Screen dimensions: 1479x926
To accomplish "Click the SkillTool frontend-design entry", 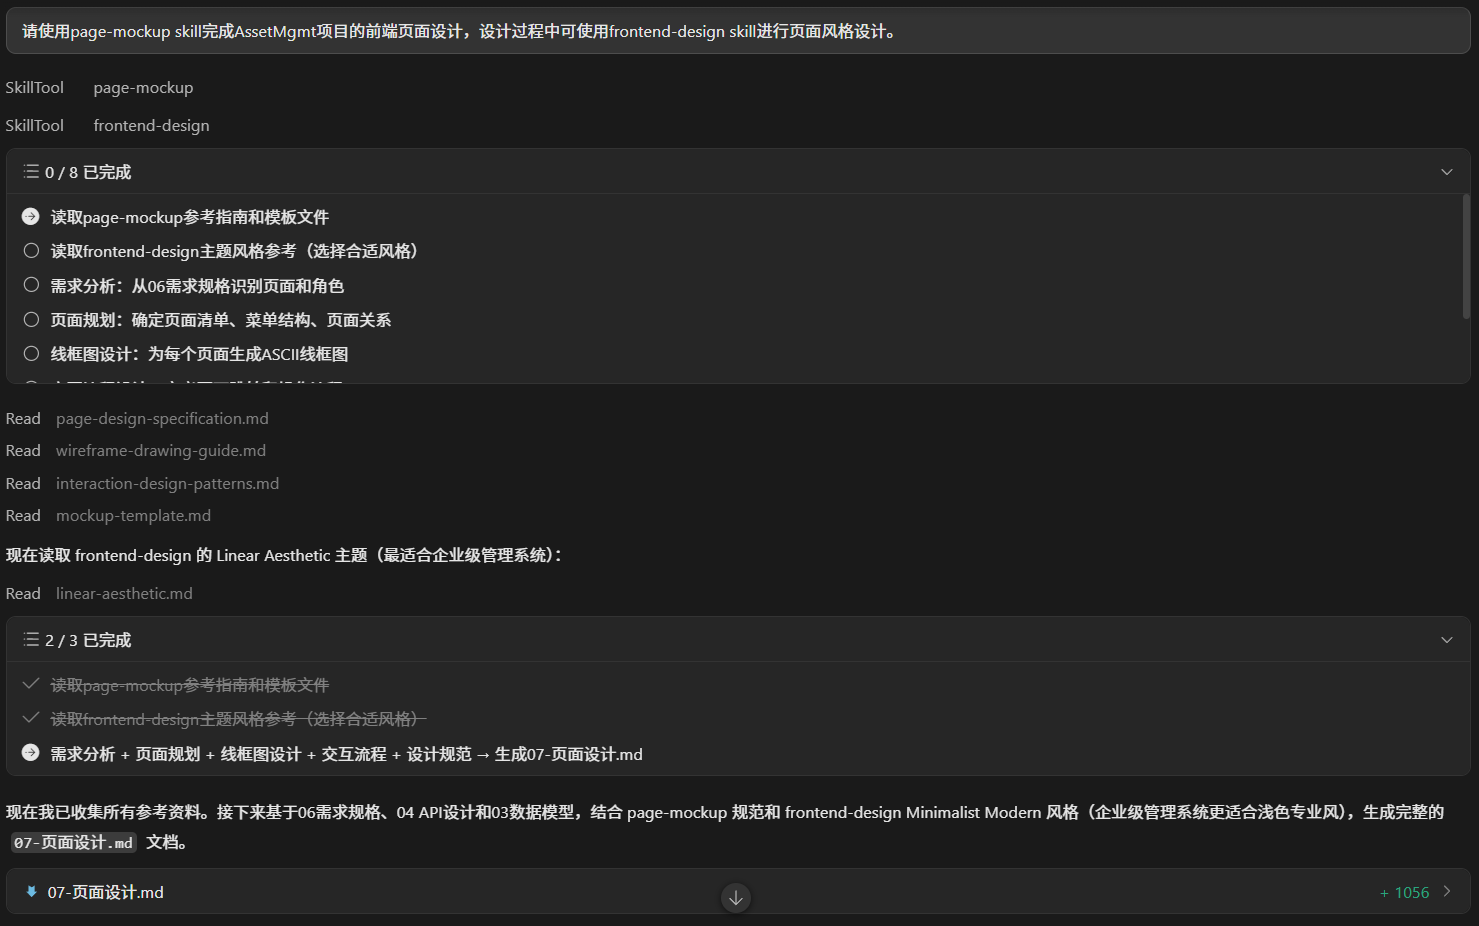I will coord(107,125).
